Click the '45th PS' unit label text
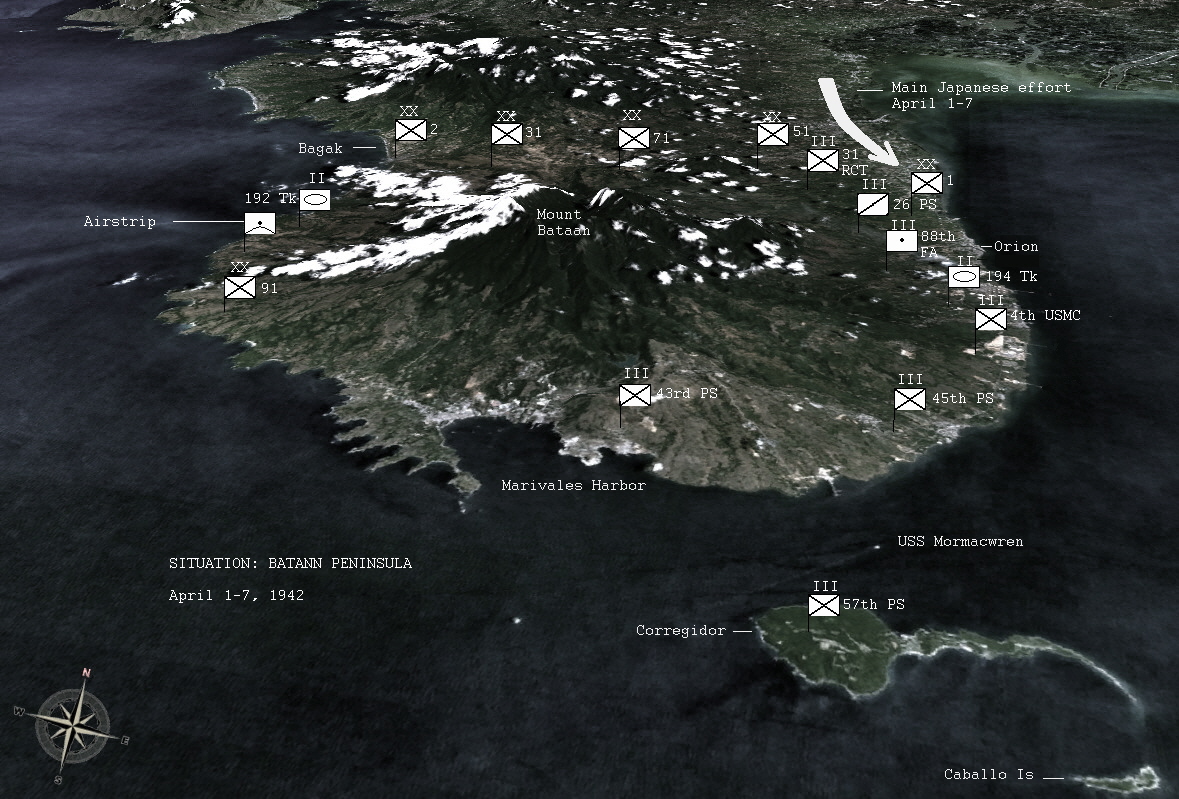Viewport: 1179px width, 799px height. point(963,398)
